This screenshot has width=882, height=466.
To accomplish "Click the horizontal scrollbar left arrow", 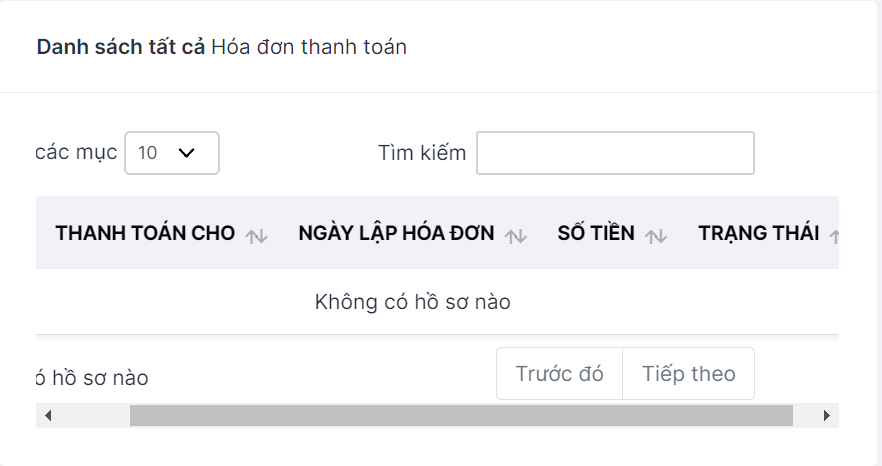I will coord(48,415).
